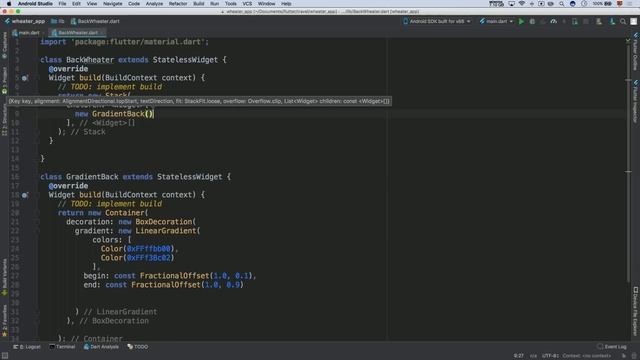Click the color value 0xFFffbb00 in code
The height and width of the screenshot is (360, 640).
148,249
